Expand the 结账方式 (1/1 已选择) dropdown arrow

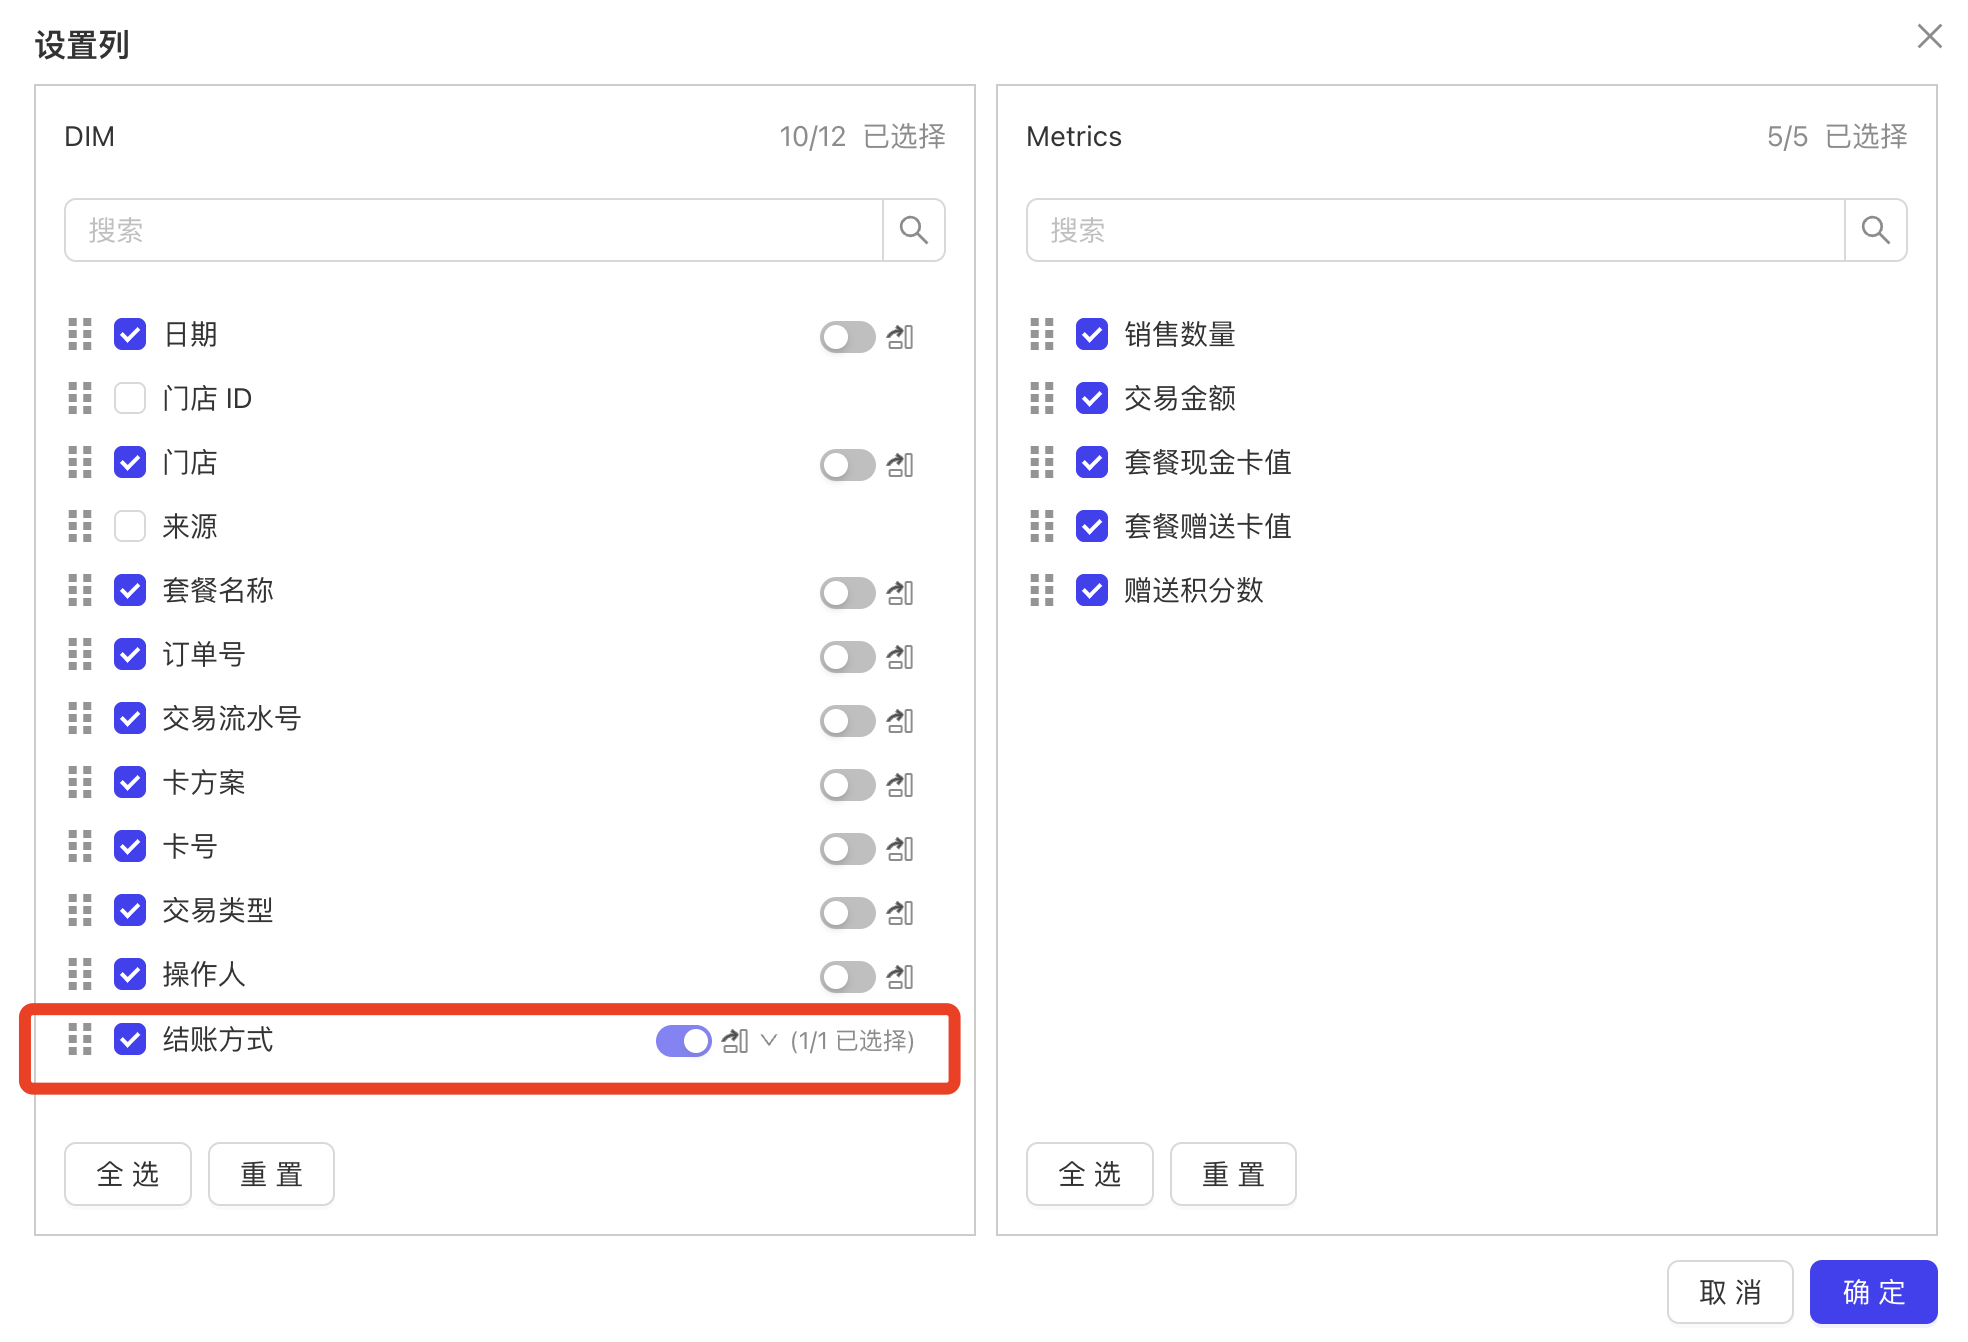click(x=769, y=1041)
